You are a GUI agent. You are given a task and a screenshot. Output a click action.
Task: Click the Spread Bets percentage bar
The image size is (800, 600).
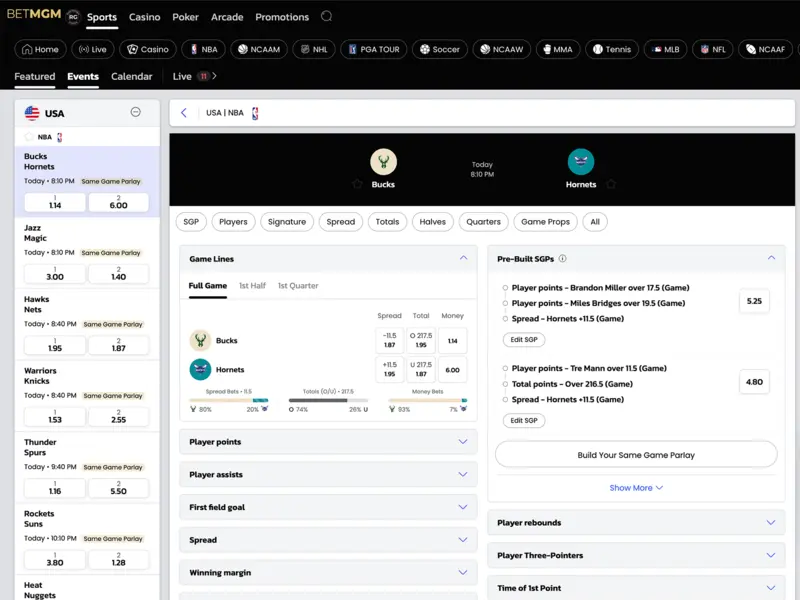[x=229, y=401]
